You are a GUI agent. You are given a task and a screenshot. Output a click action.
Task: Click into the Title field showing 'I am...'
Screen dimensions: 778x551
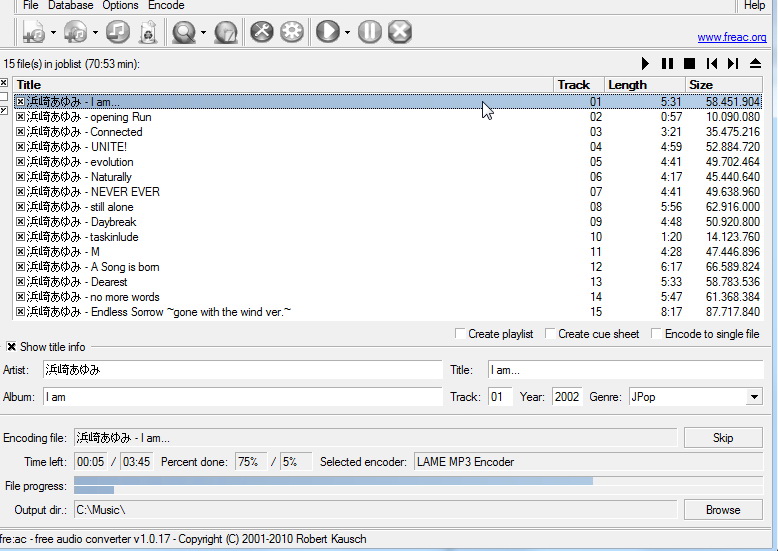pyautogui.click(x=625, y=370)
